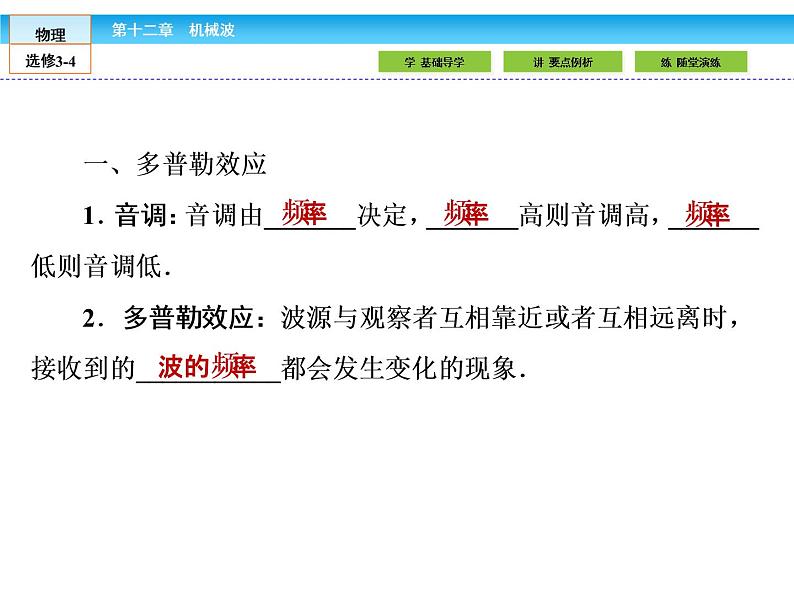Click the red 频率 answer before 高则音调高

pyautogui.click(x=466, y=213)
